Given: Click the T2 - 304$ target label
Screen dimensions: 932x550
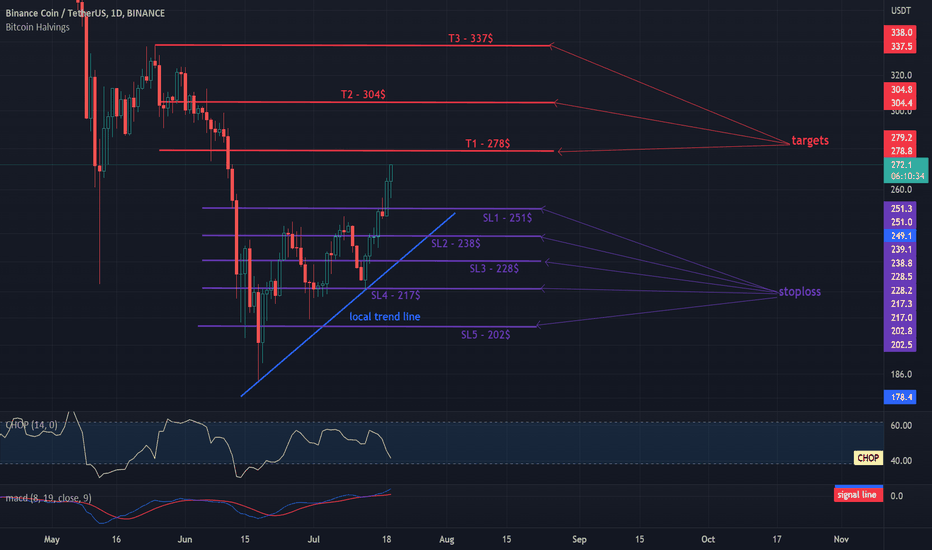Looking at the screenshot, I should point(363,94).
